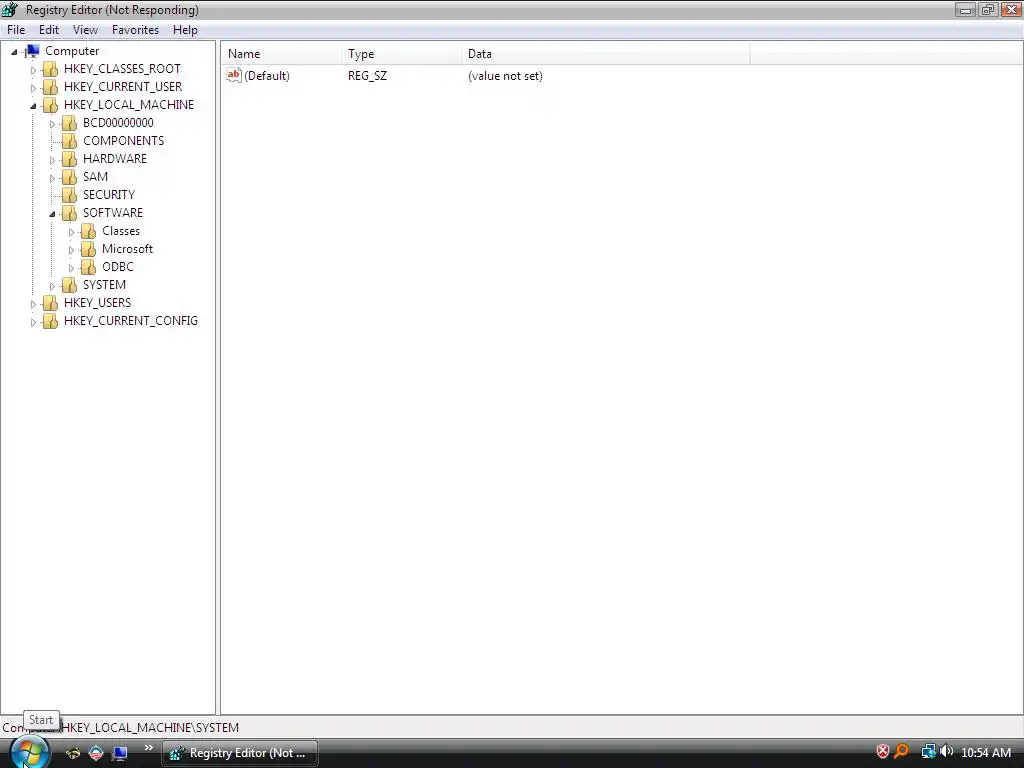Click the network tray icon
This screenshot has width=1024, height=768.
928,752
